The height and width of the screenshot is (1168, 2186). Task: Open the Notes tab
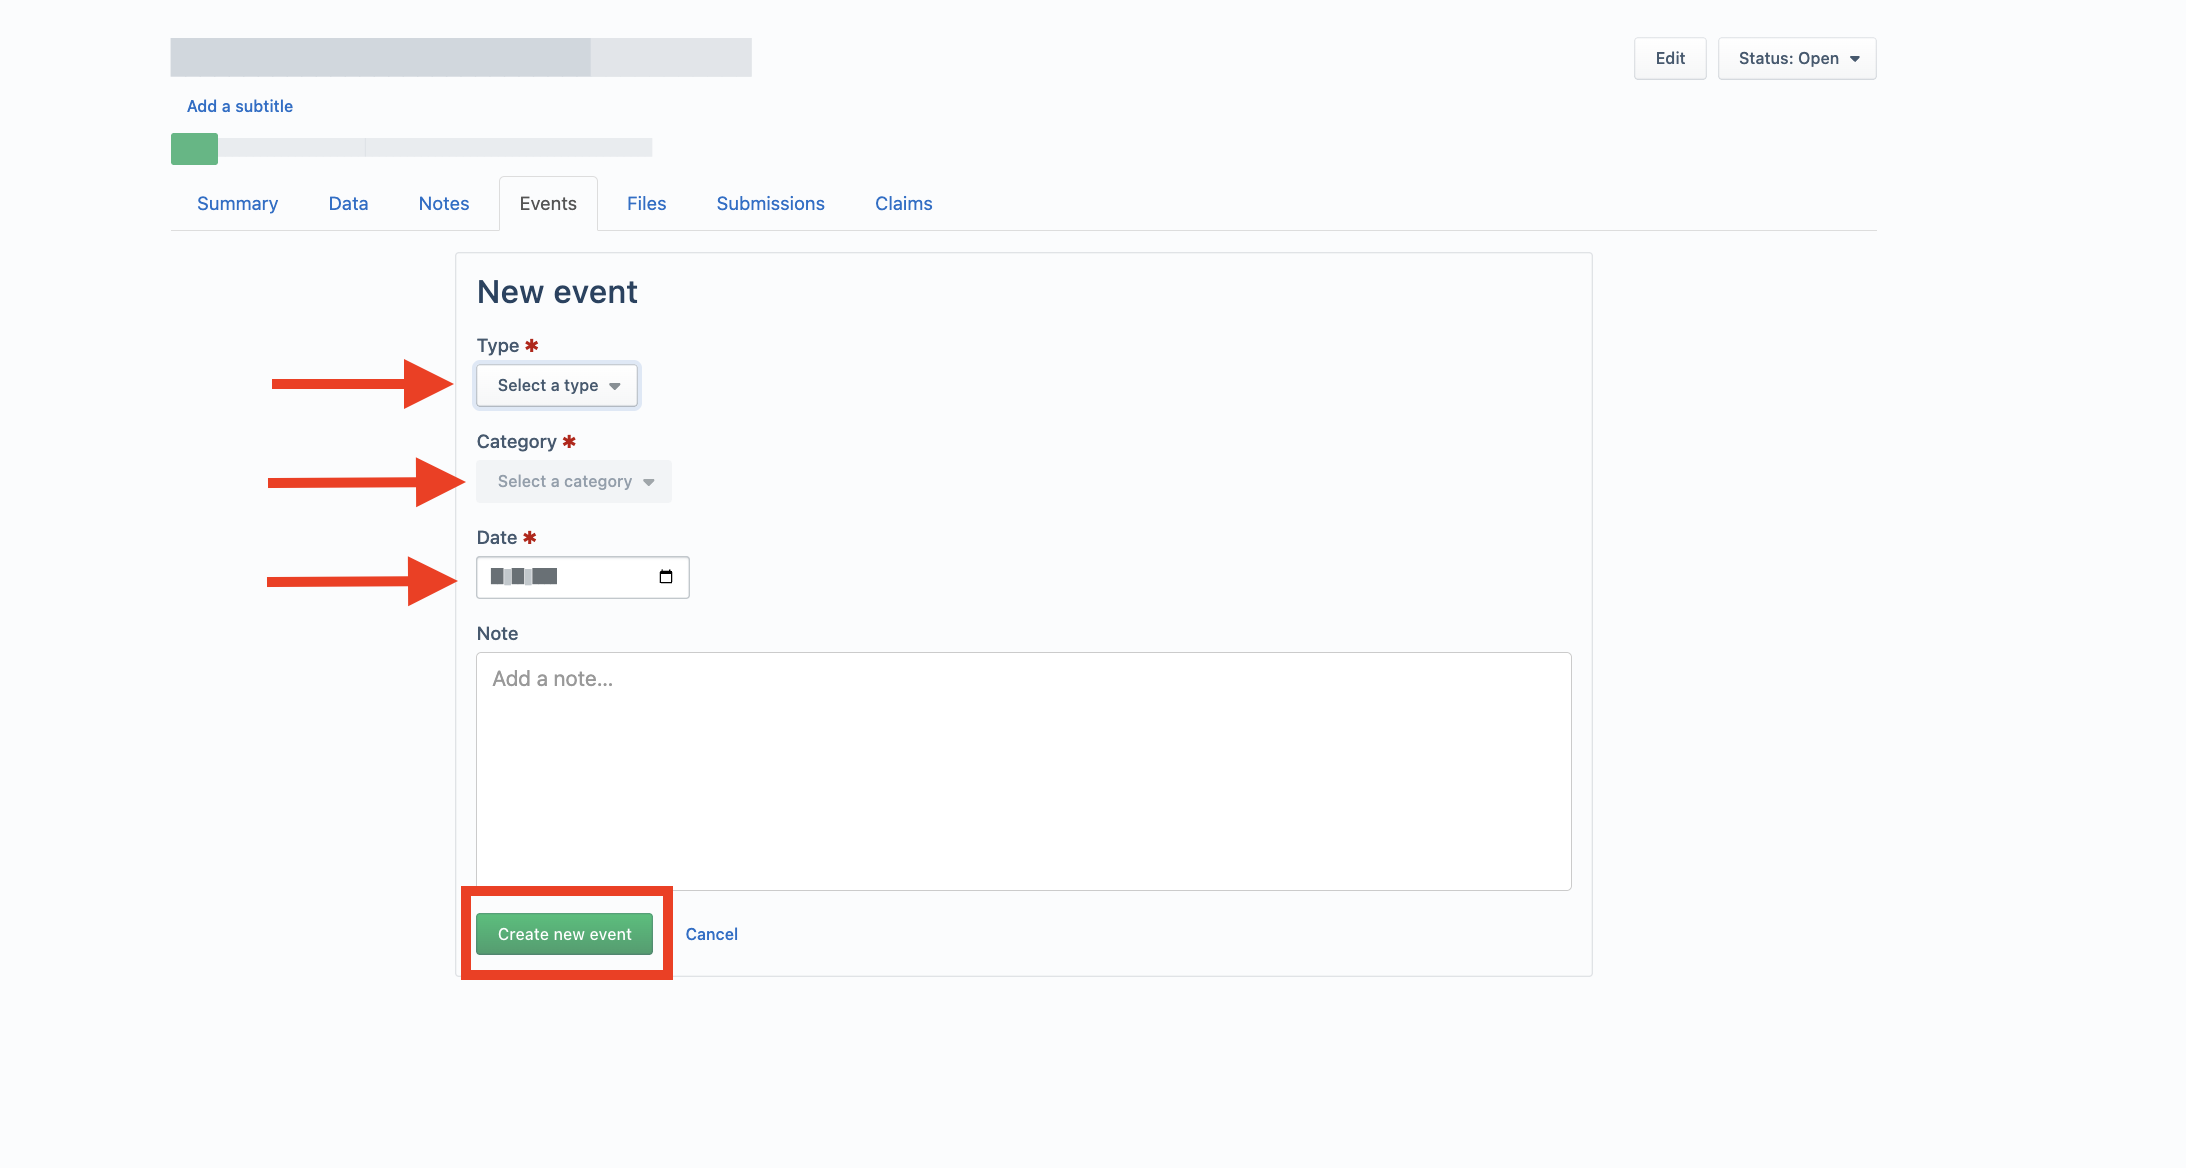coord(444,203)
